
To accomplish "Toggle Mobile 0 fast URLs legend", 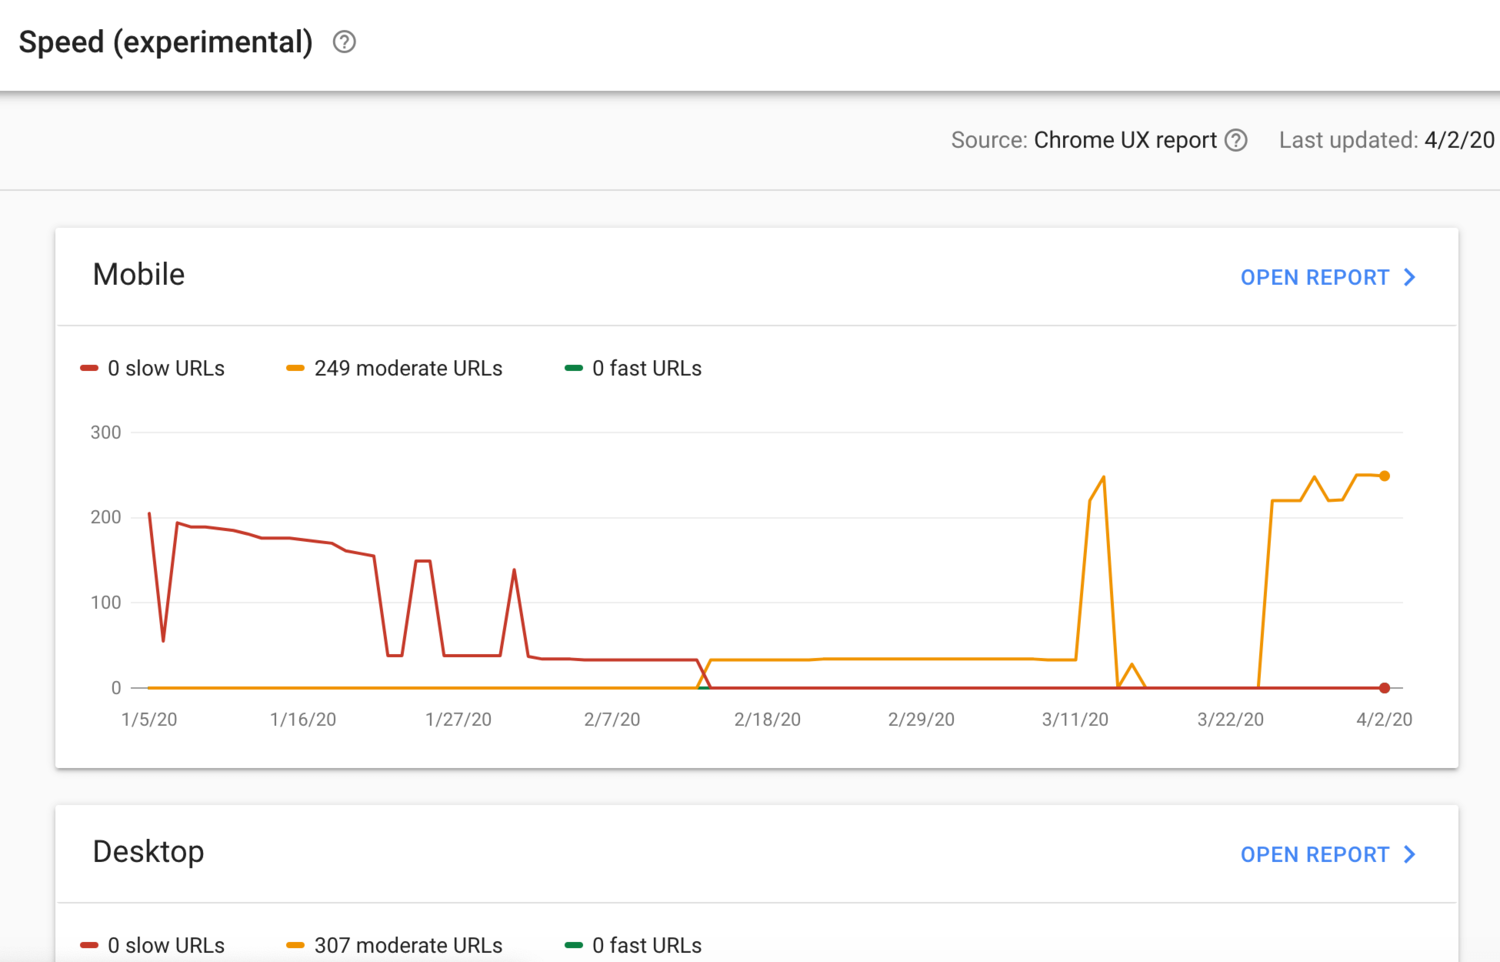I will pos(633,368).
